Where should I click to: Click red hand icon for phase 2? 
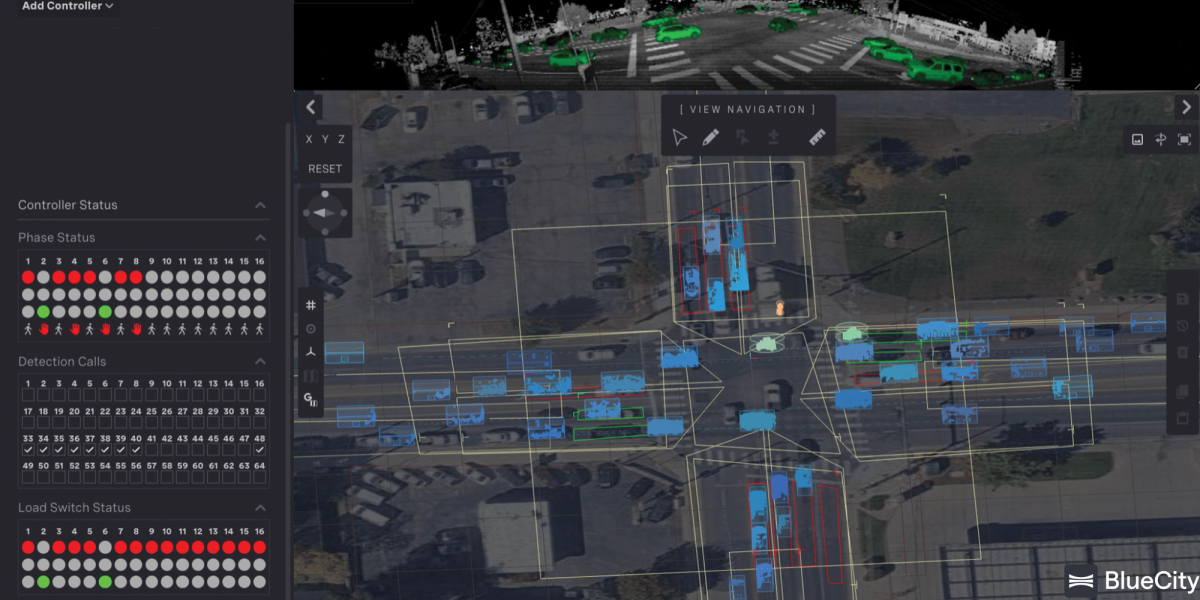pos(43,329)
